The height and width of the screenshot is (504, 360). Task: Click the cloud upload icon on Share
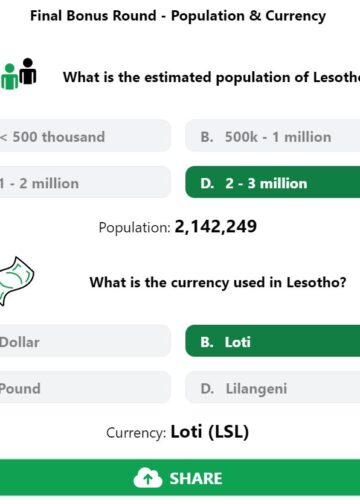[x=148, y=478]
